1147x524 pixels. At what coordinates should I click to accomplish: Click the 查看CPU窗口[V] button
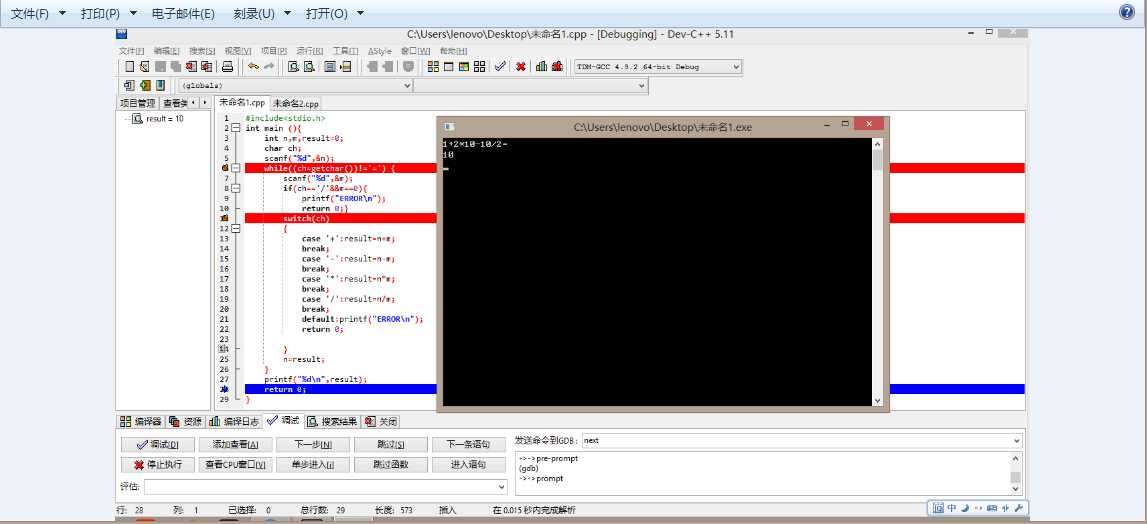pyautogui.click(x=236, y=464)
